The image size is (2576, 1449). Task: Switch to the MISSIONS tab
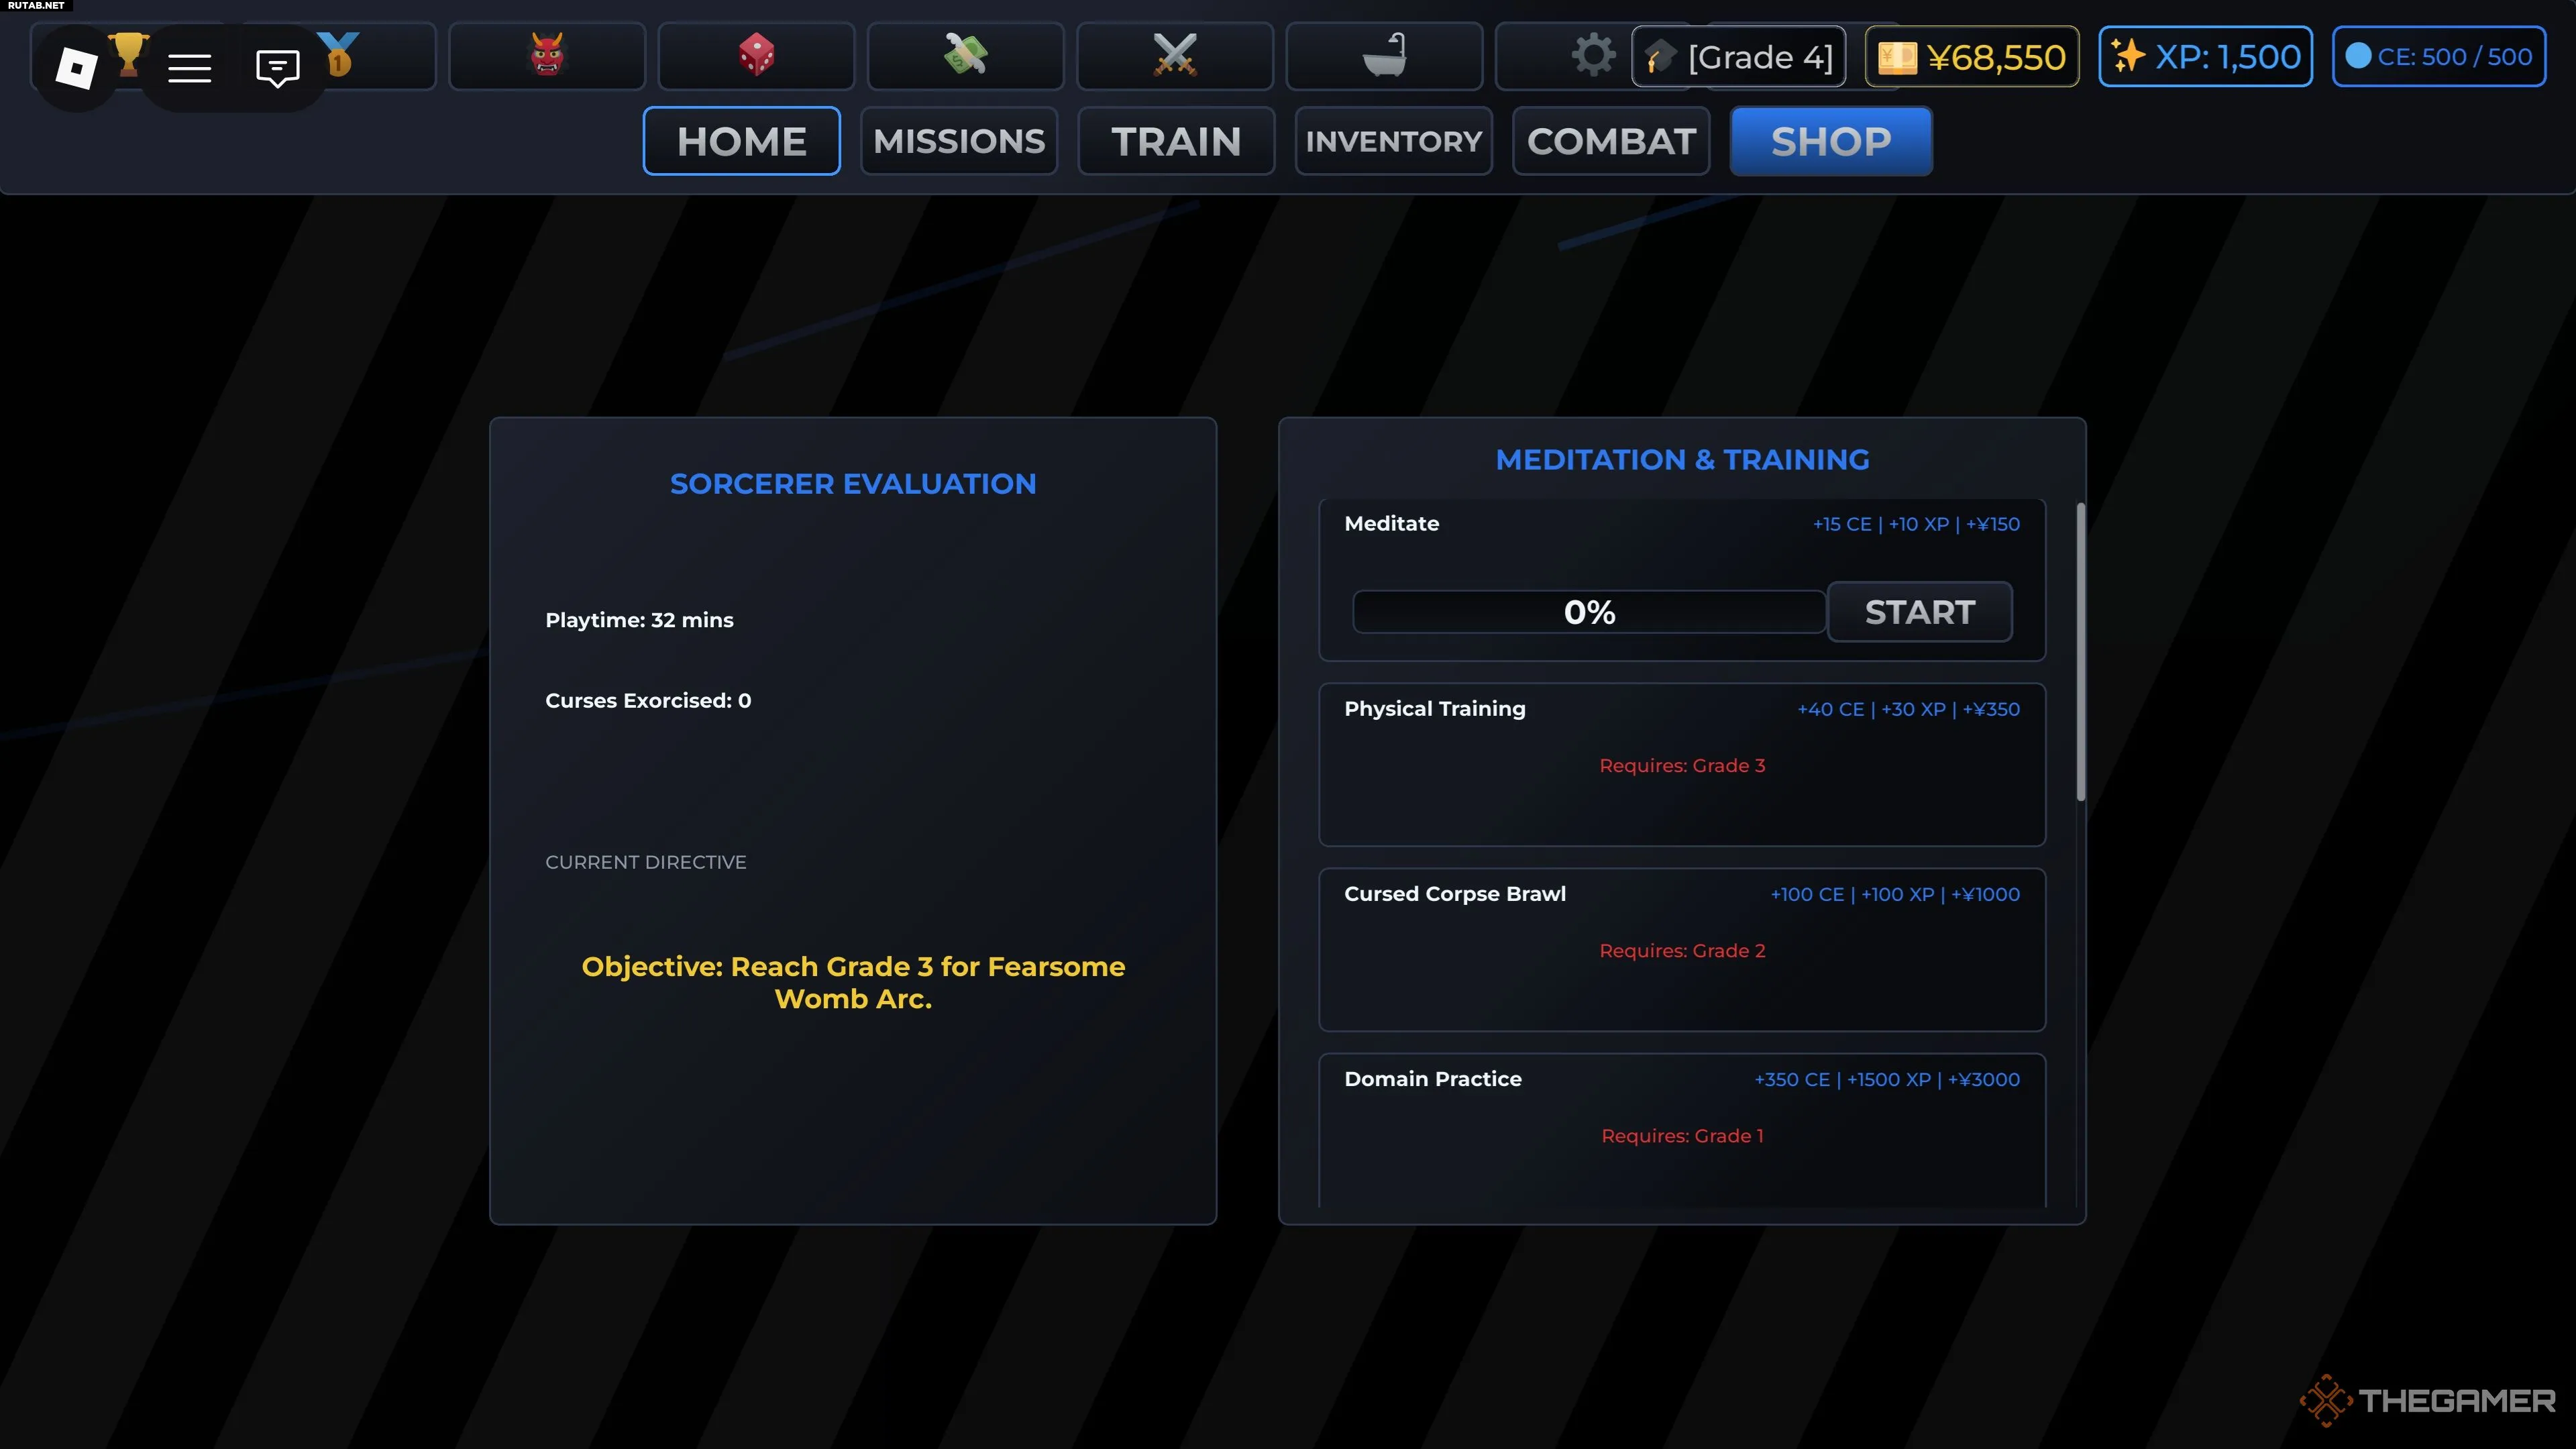point(958,141)
